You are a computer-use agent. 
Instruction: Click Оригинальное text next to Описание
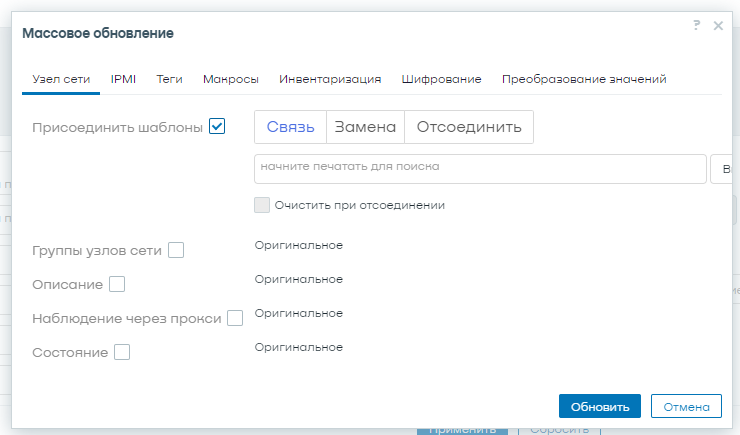299,279
